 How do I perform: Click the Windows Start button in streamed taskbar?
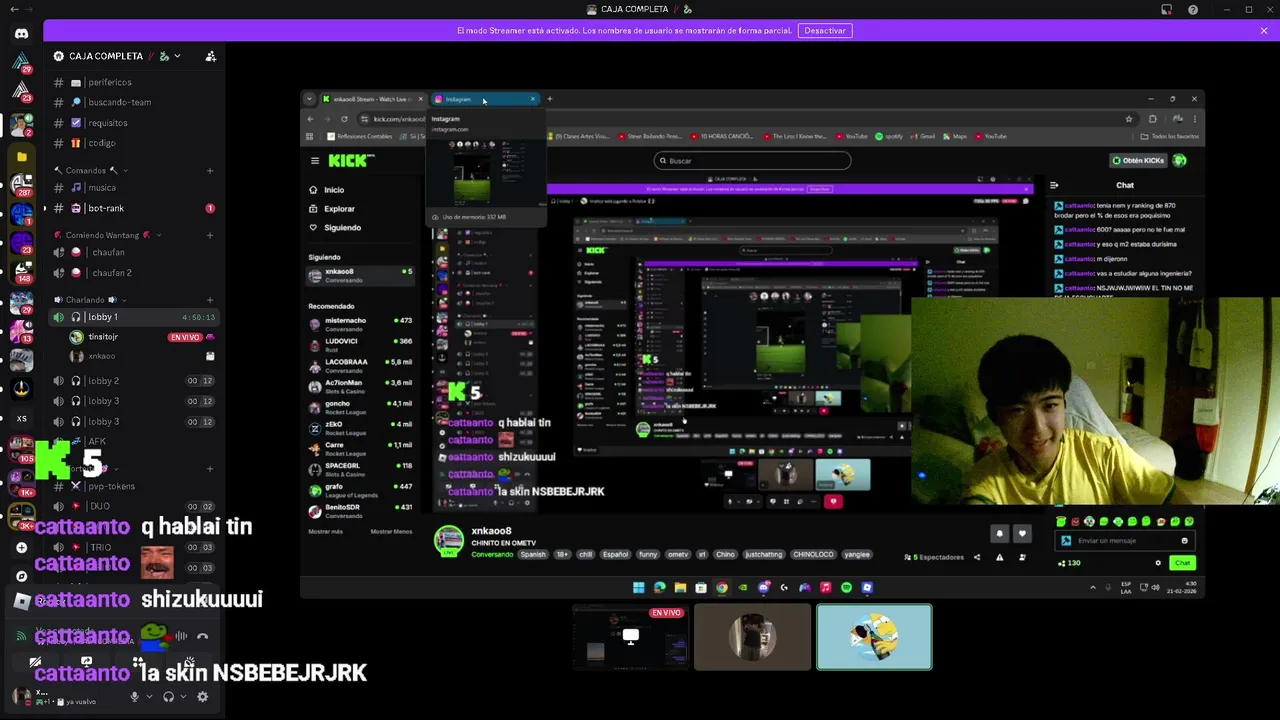(639, 588)
